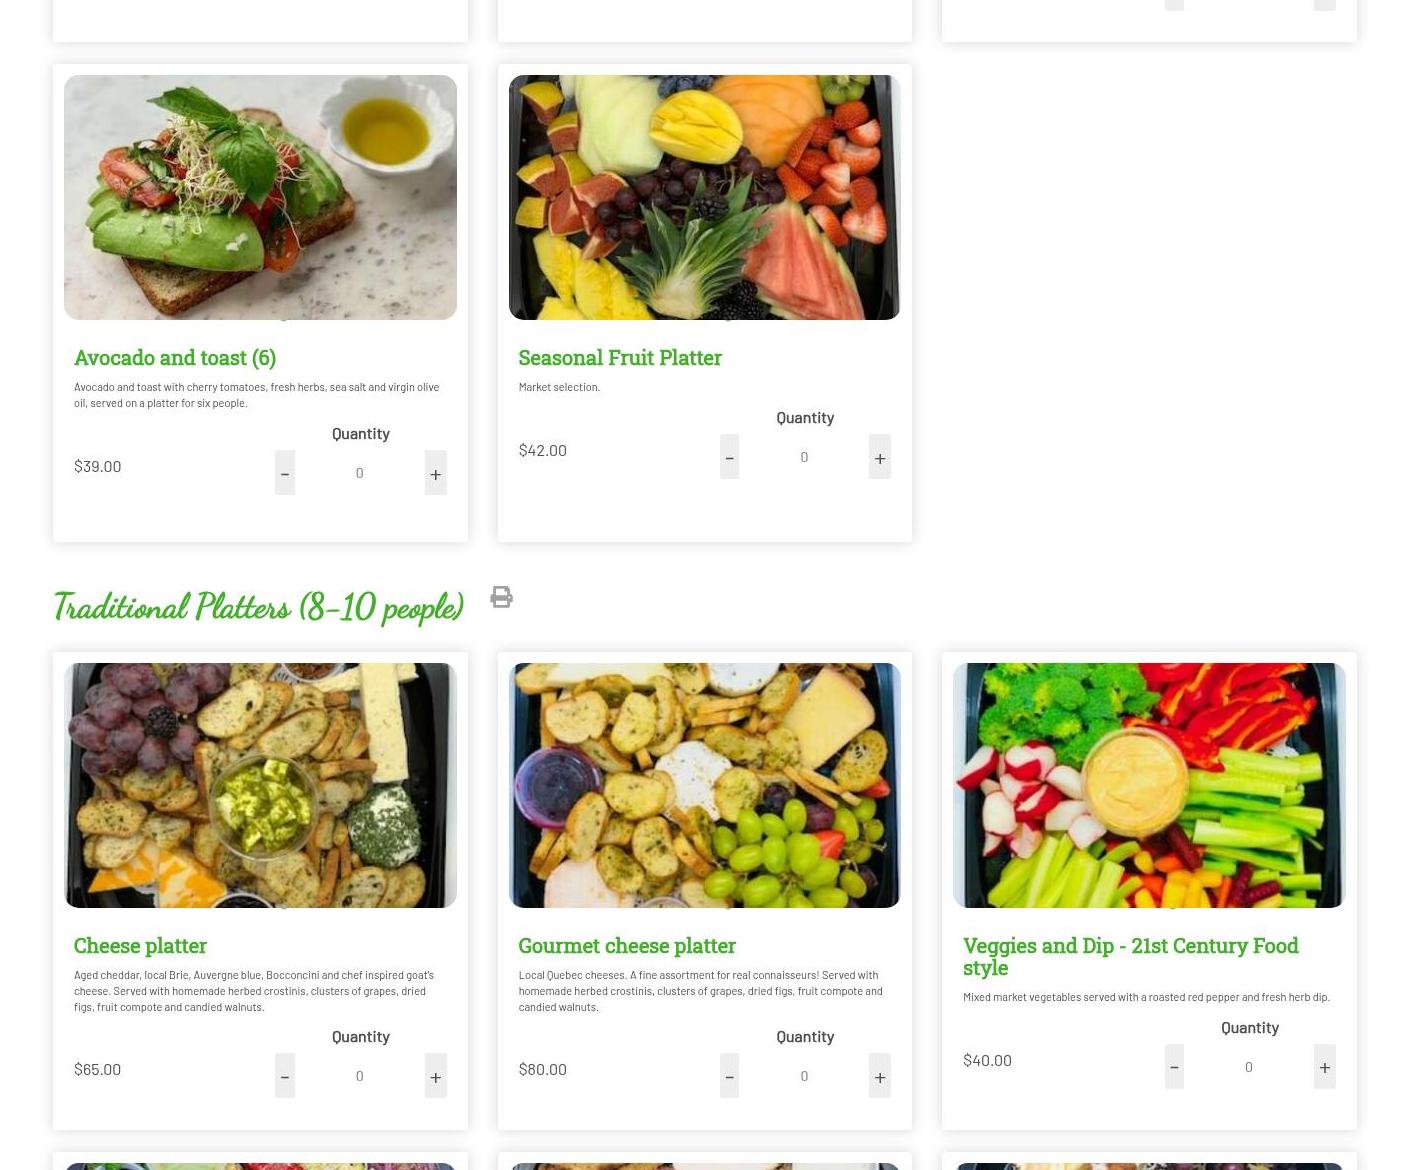Add one Cheese platter with plus button
Screen dimensions: 1410x1170
pos(435,1075)
